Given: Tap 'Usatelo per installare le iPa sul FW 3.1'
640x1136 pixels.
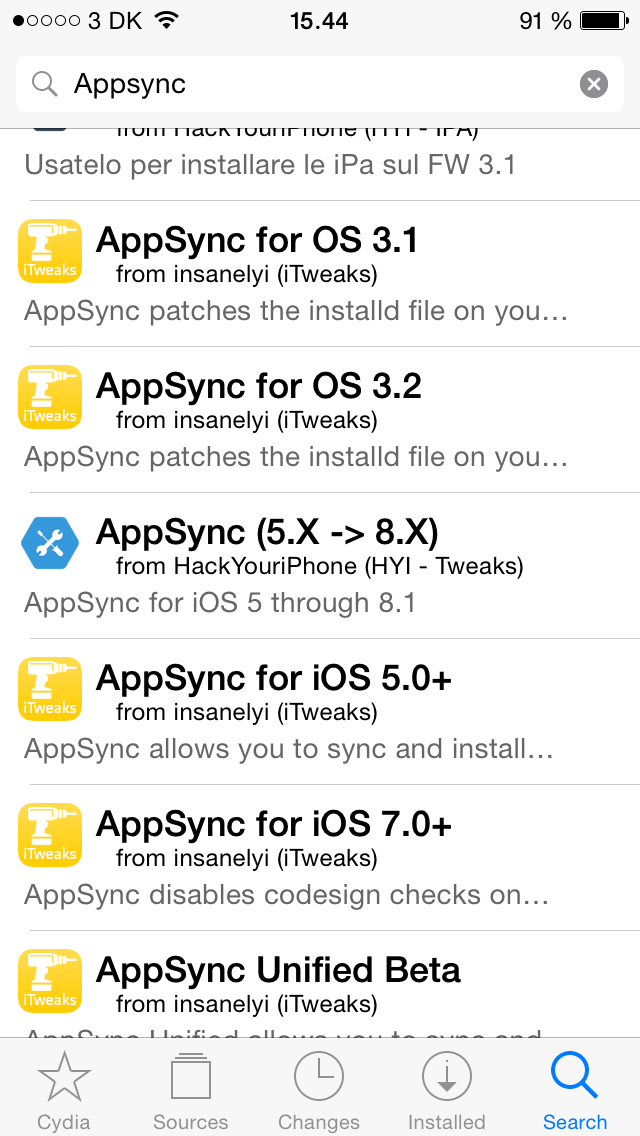Looking at the screenshot, I should (270, 166).
